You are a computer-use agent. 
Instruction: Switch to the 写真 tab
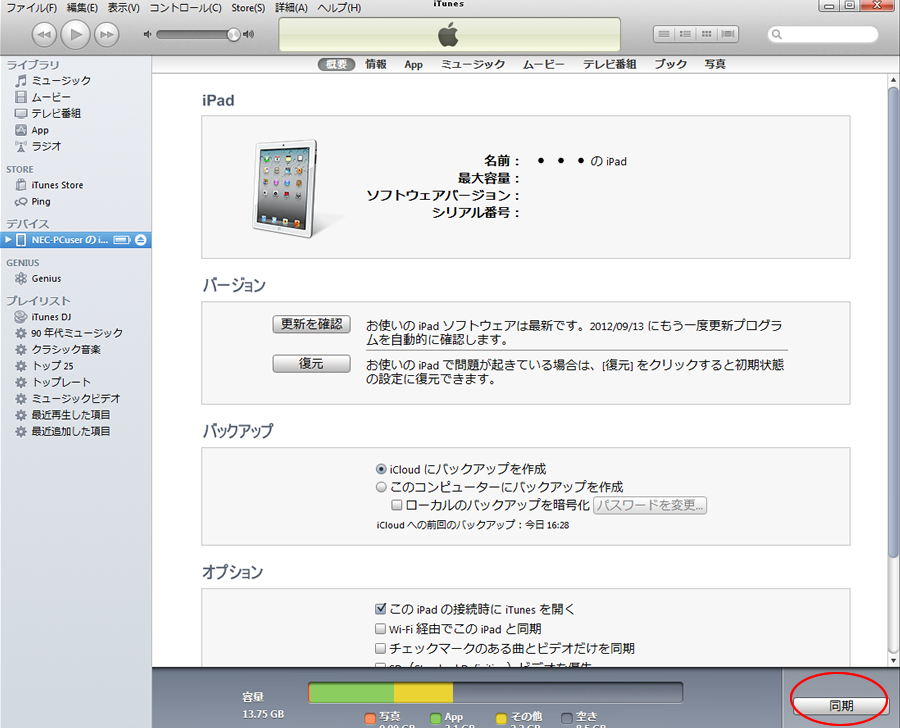715,64
